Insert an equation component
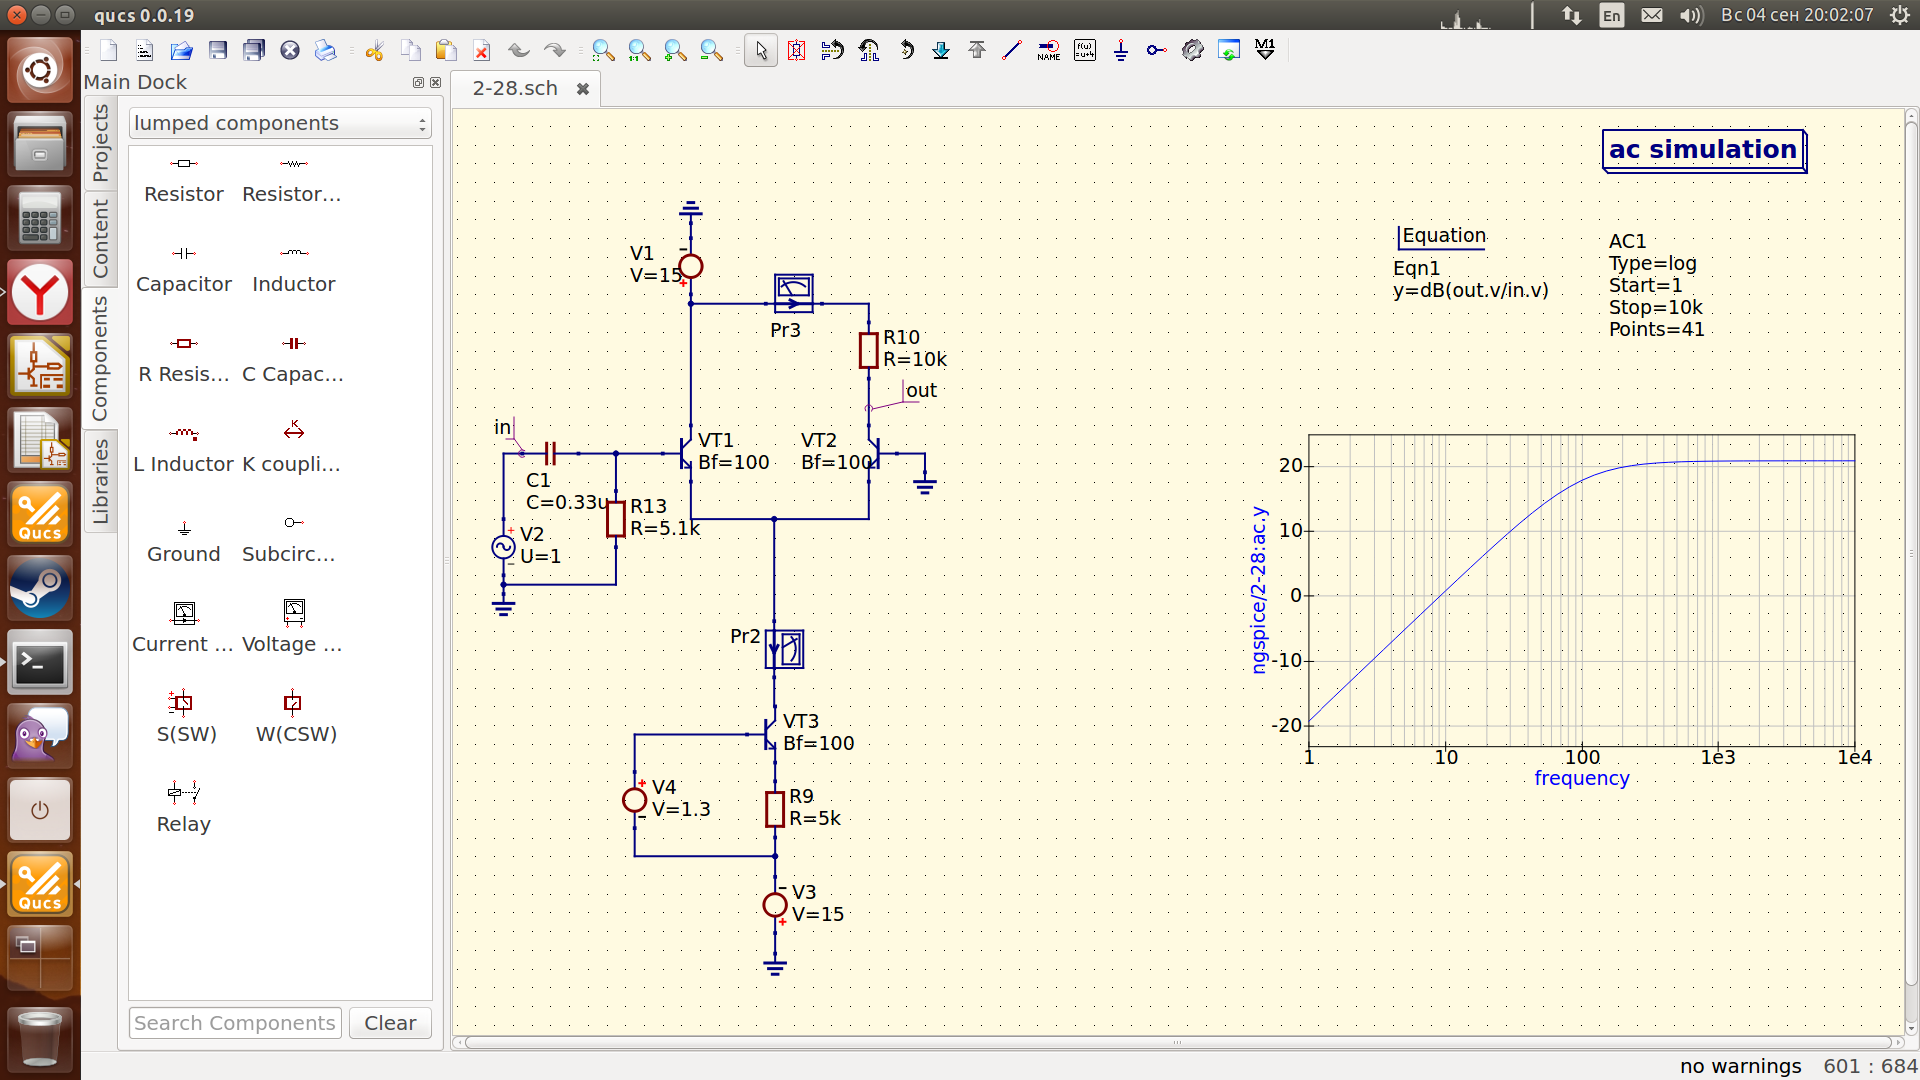Screen dimensions: 1920x1080 pos(1085,50)
